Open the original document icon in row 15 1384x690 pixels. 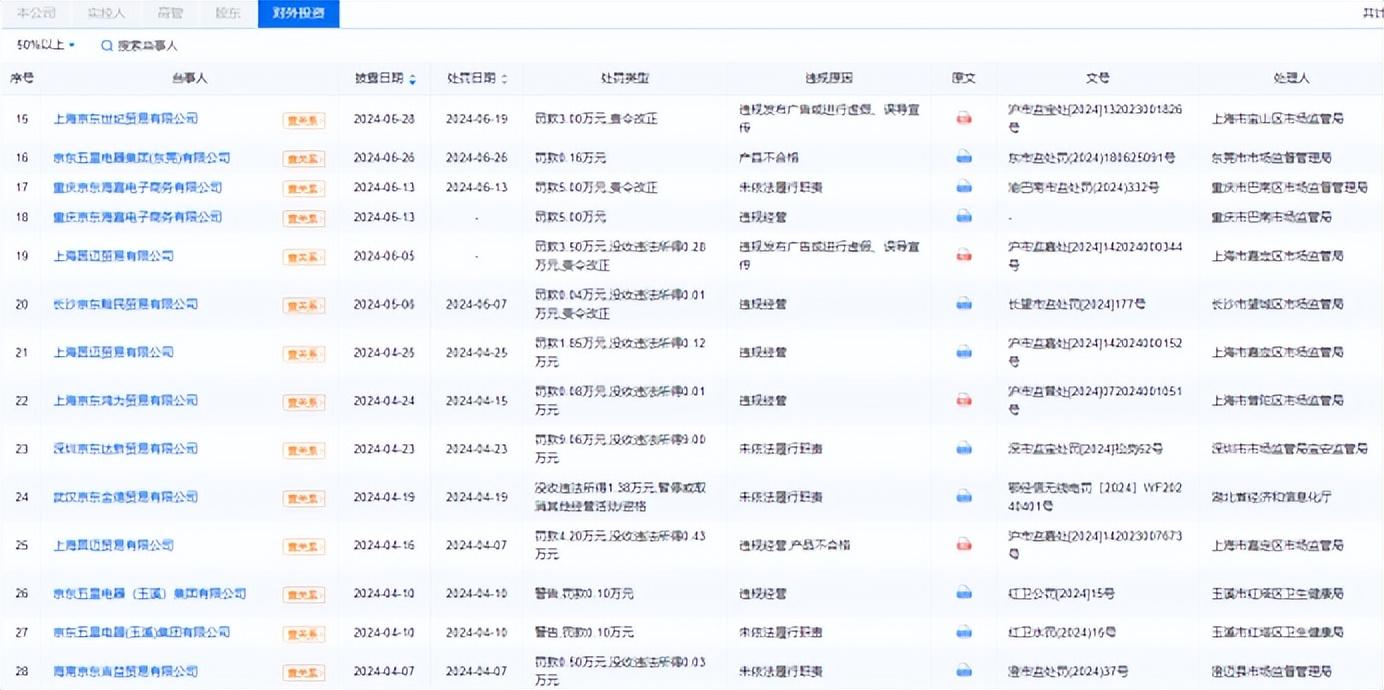pyautogui.click(x=963, y=118)
